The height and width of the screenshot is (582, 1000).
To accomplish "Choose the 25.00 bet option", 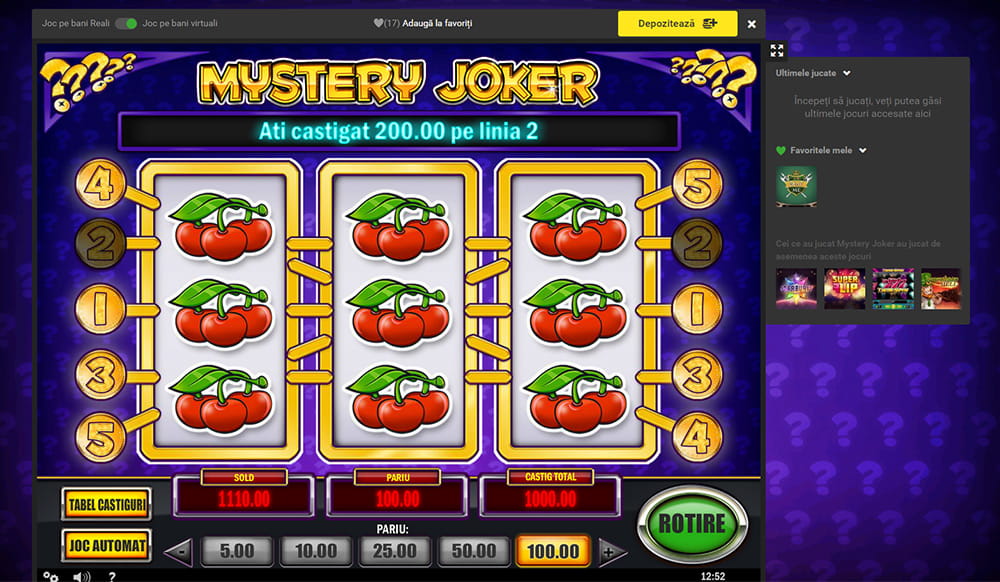I will tap(394, 551).
